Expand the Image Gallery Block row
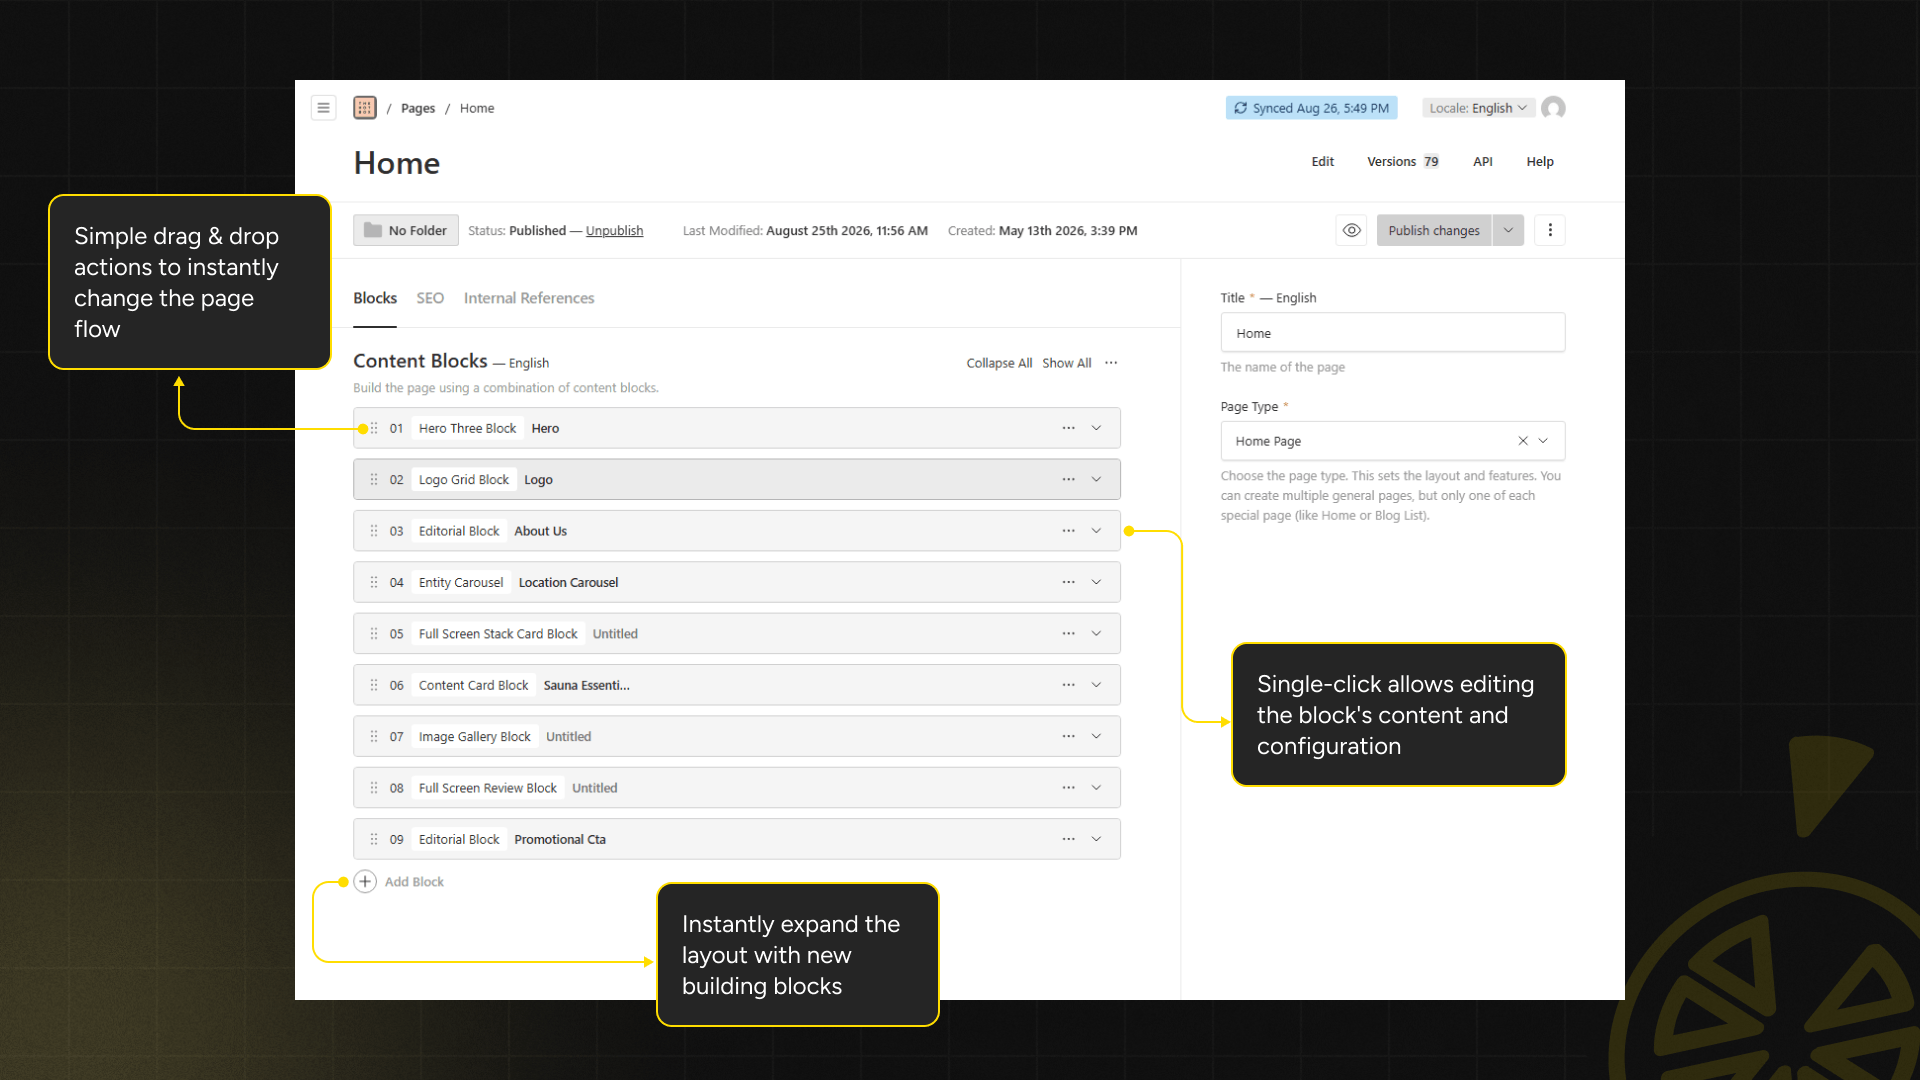1920x1080 pixels. (x=1096, y=736)
